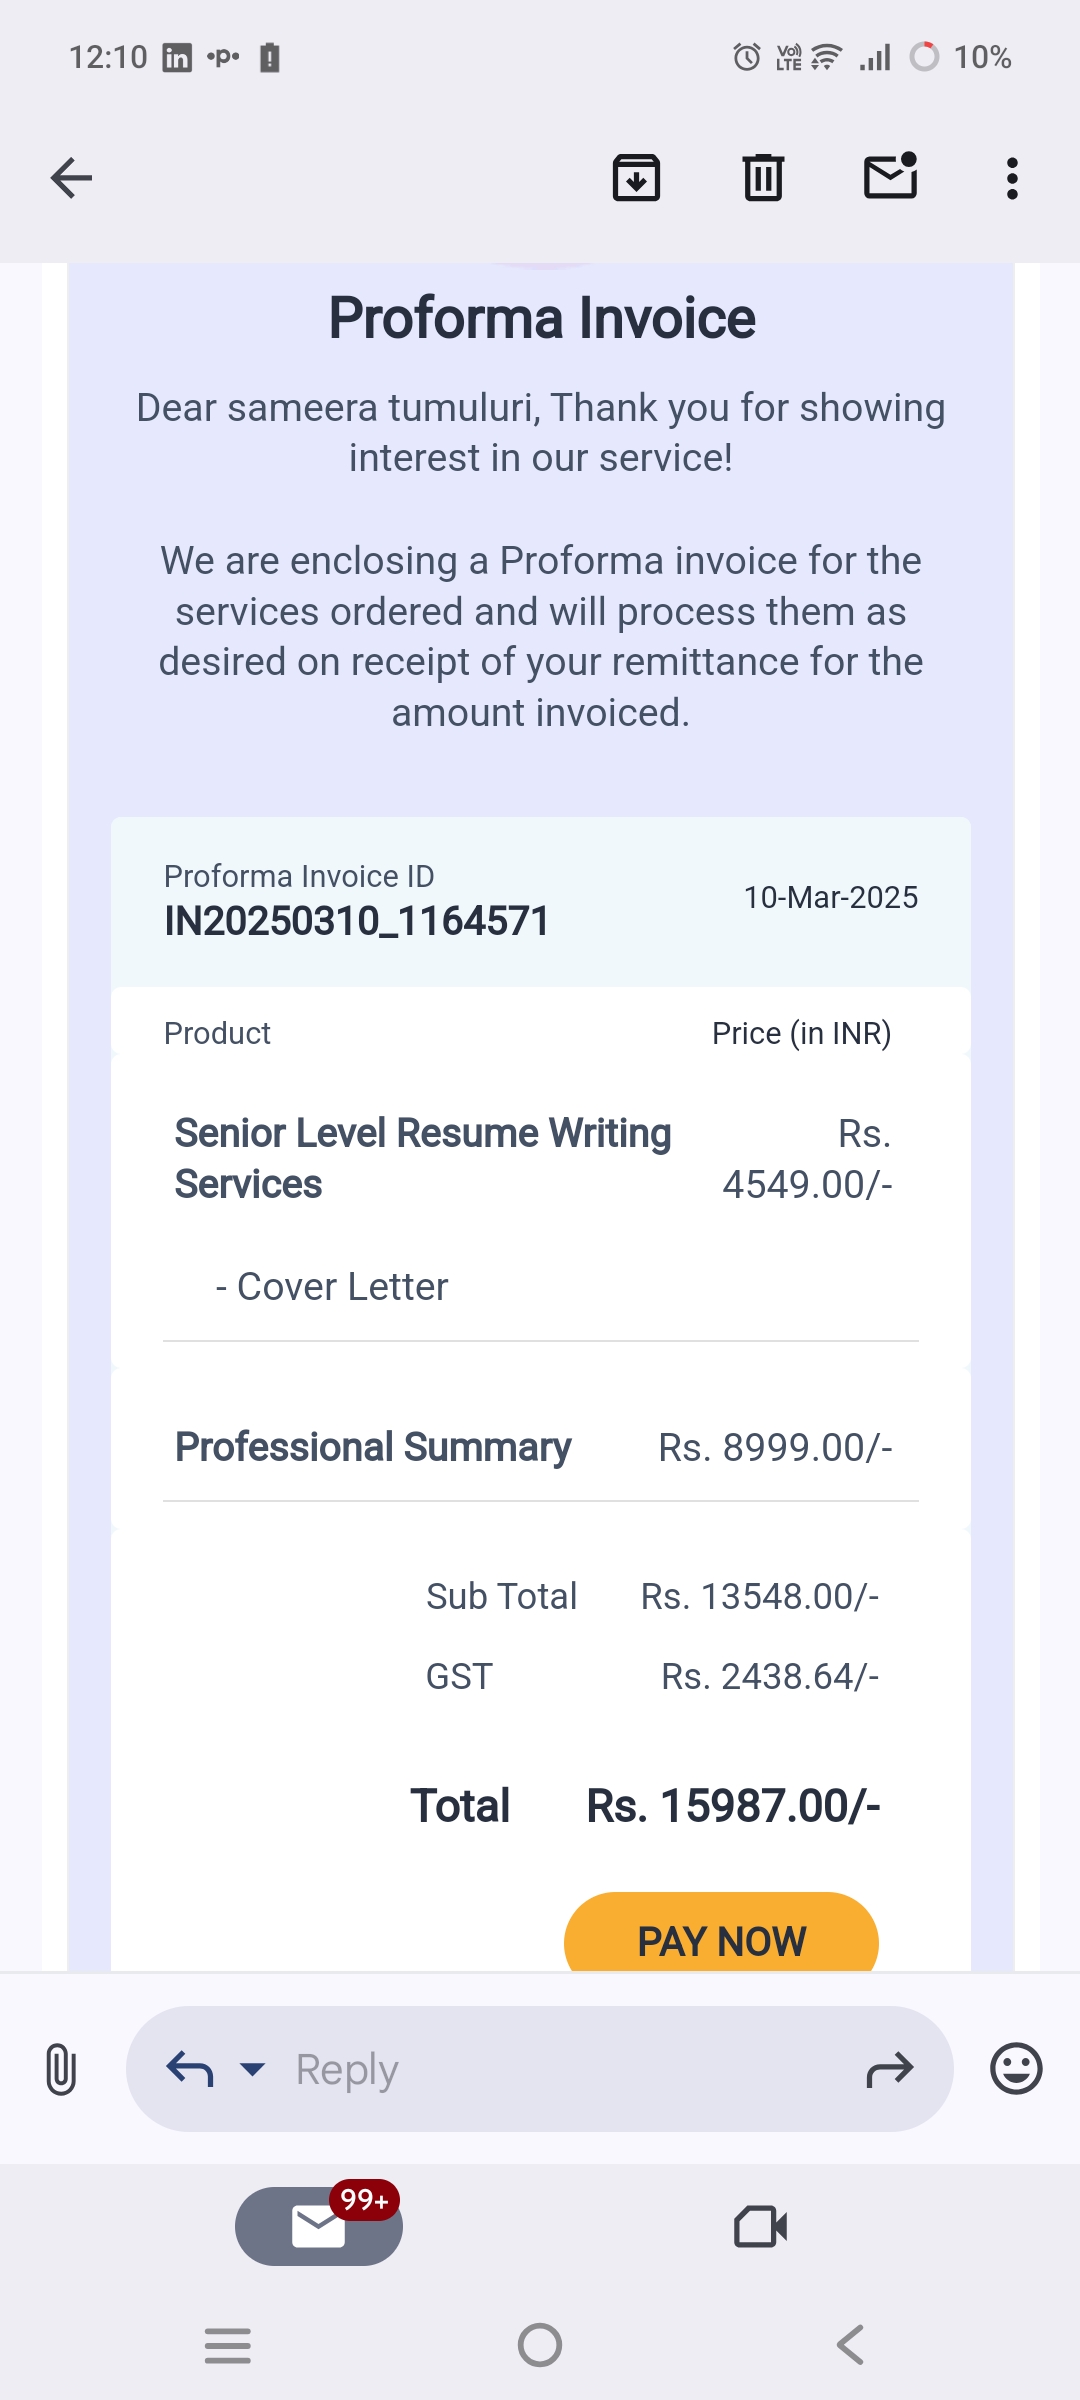This screenshot has height=2400, width=1080.
Task: Tap the Android home button
Action: (x=540, y=2345)
